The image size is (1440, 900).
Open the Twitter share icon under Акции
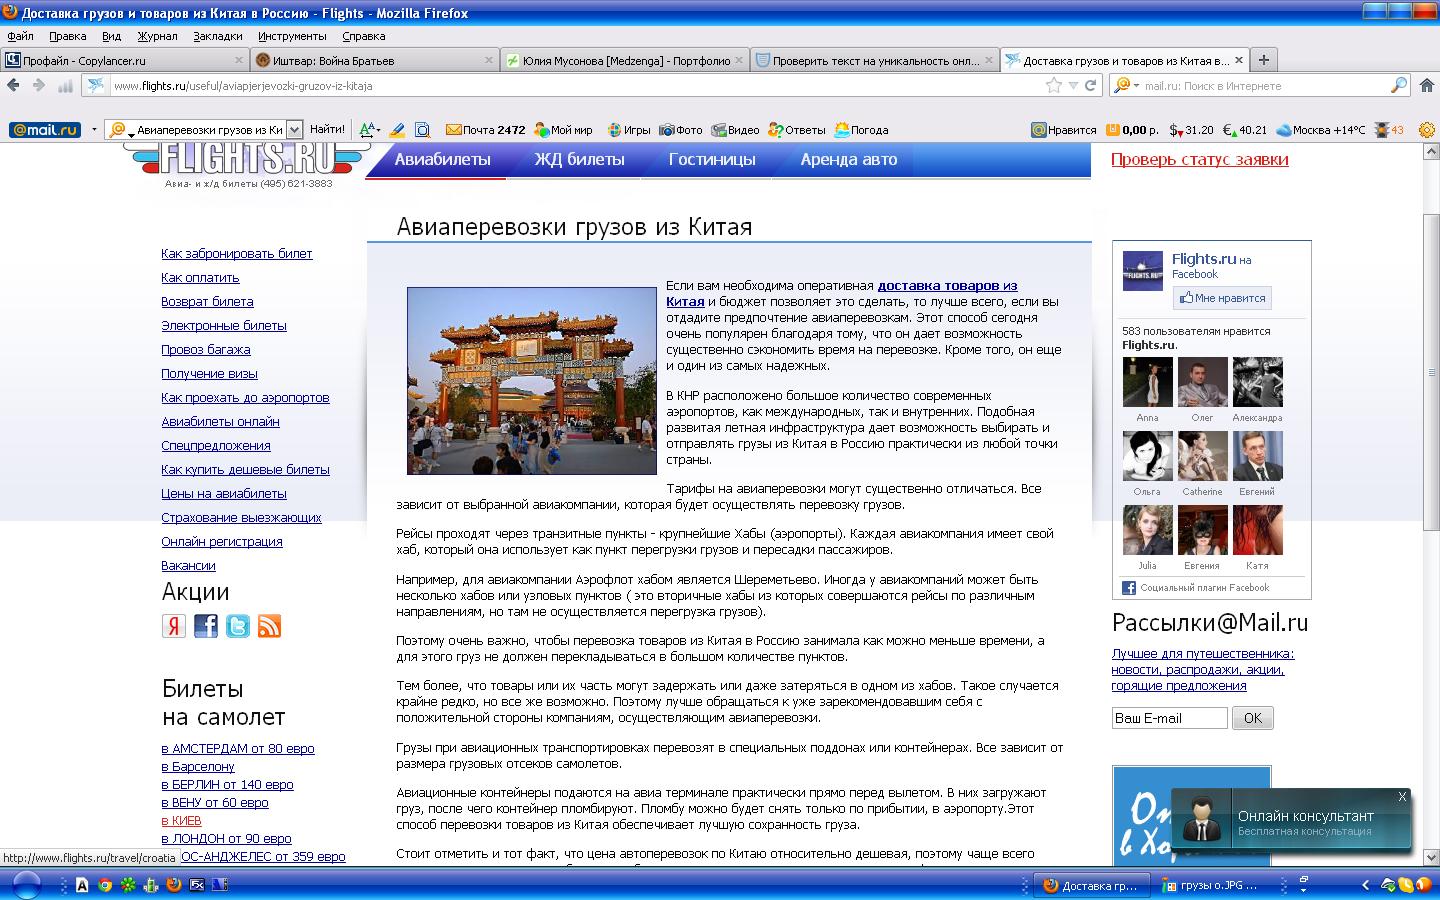[238, 626]
